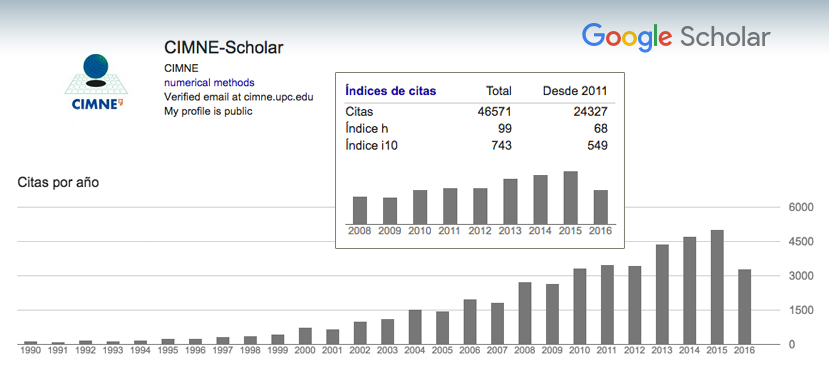The width and height of the screenshot is (829, 370).
Task: Click the Google Scholar logo
Action: [676, 38]
